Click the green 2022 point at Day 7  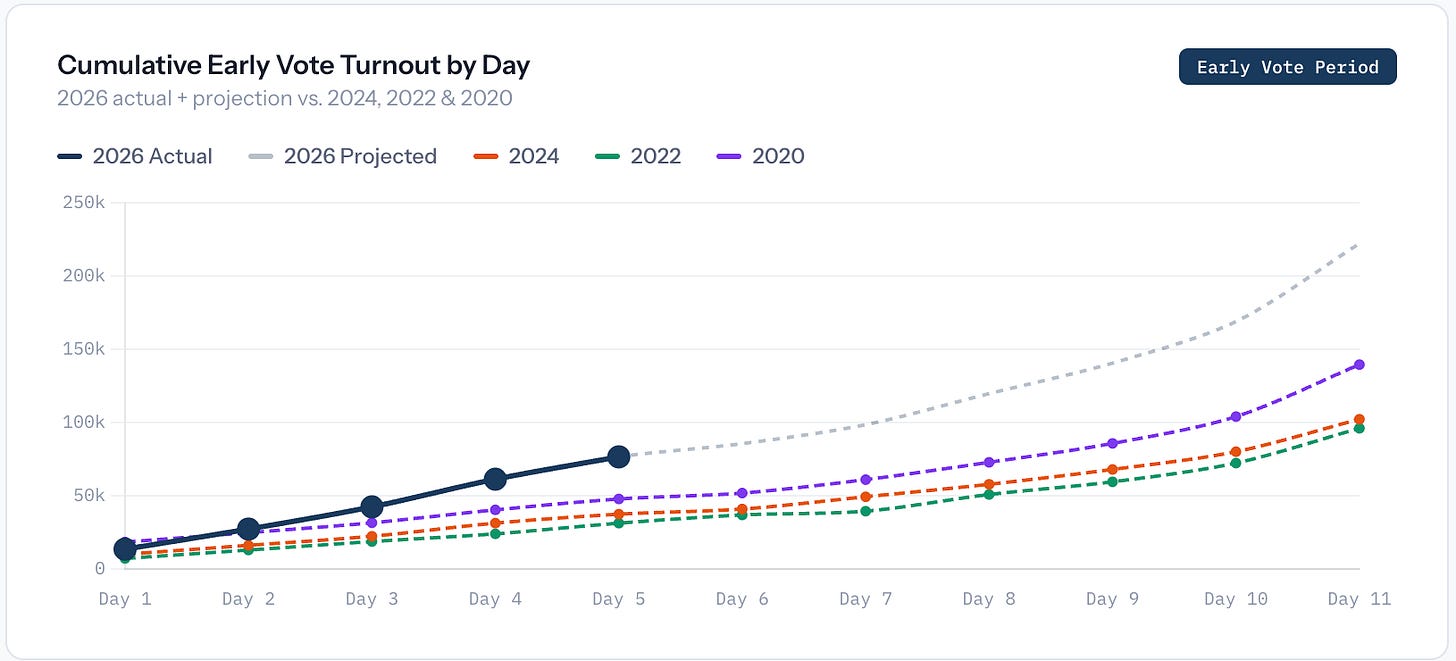point(866,511)
